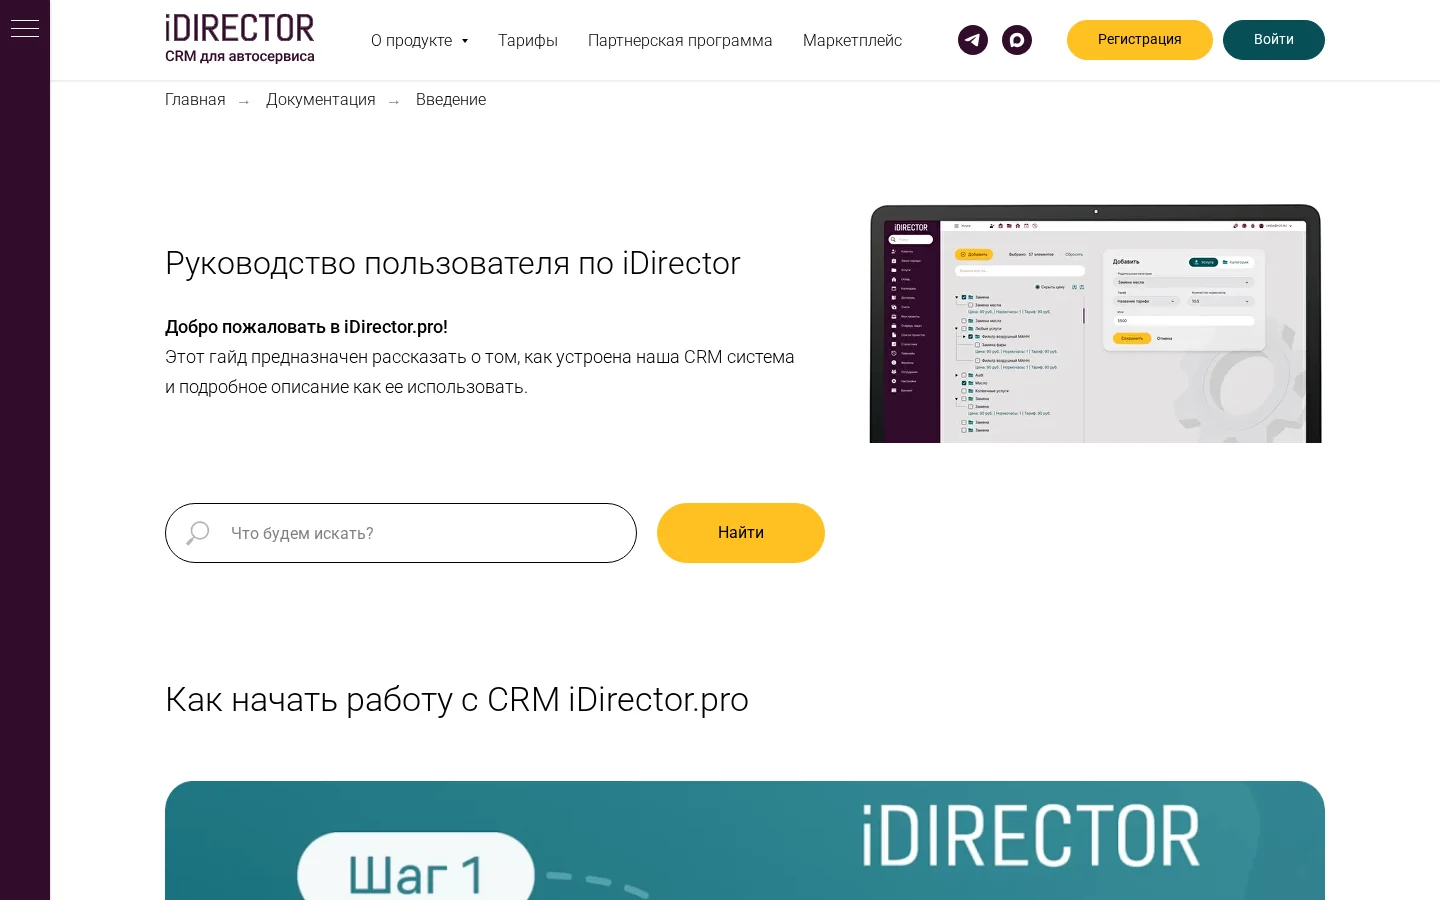
Task: Open the chat messenger icon
Action: click(x=1017, y=40)
